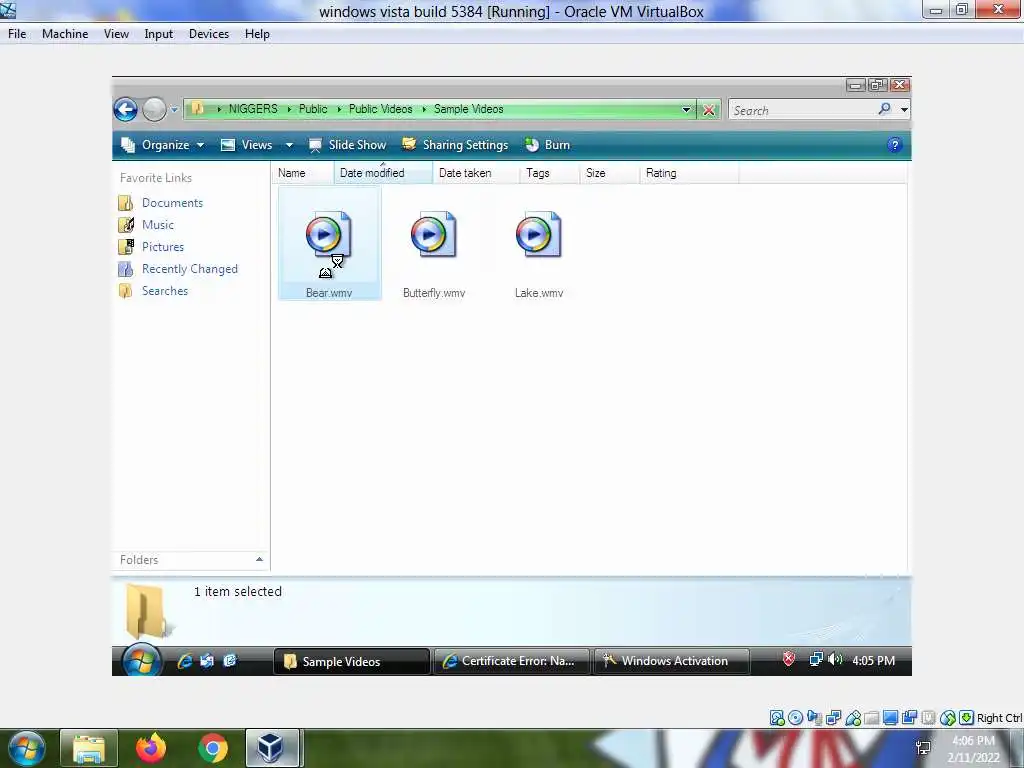
Task: Sort by Date modified column
Action: click(x=383, y=173)
